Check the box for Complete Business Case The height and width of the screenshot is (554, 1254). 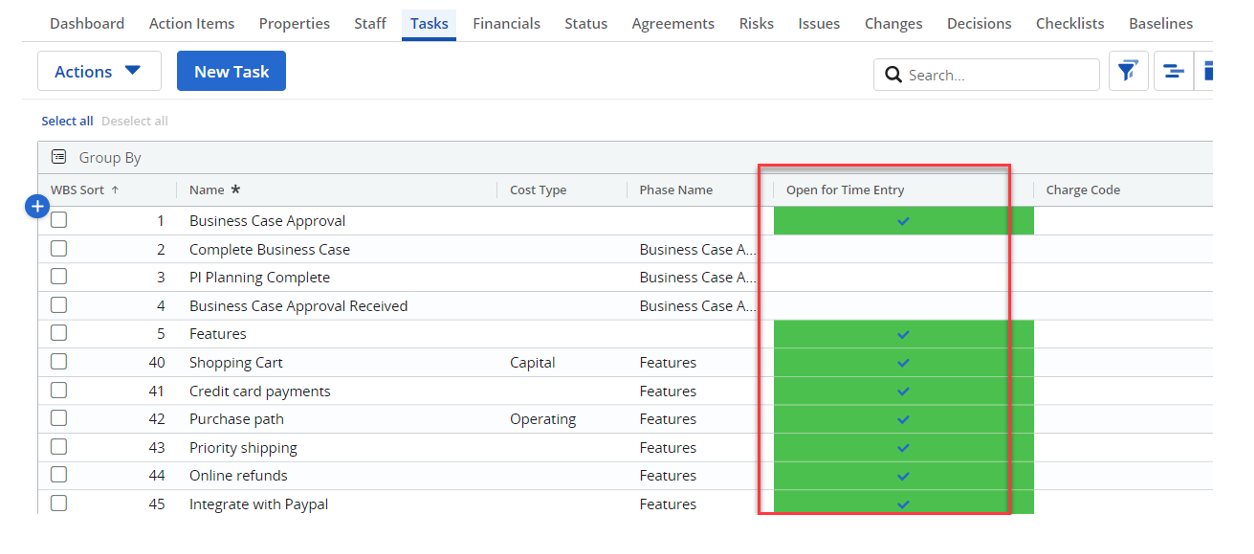tap(59, 248)
